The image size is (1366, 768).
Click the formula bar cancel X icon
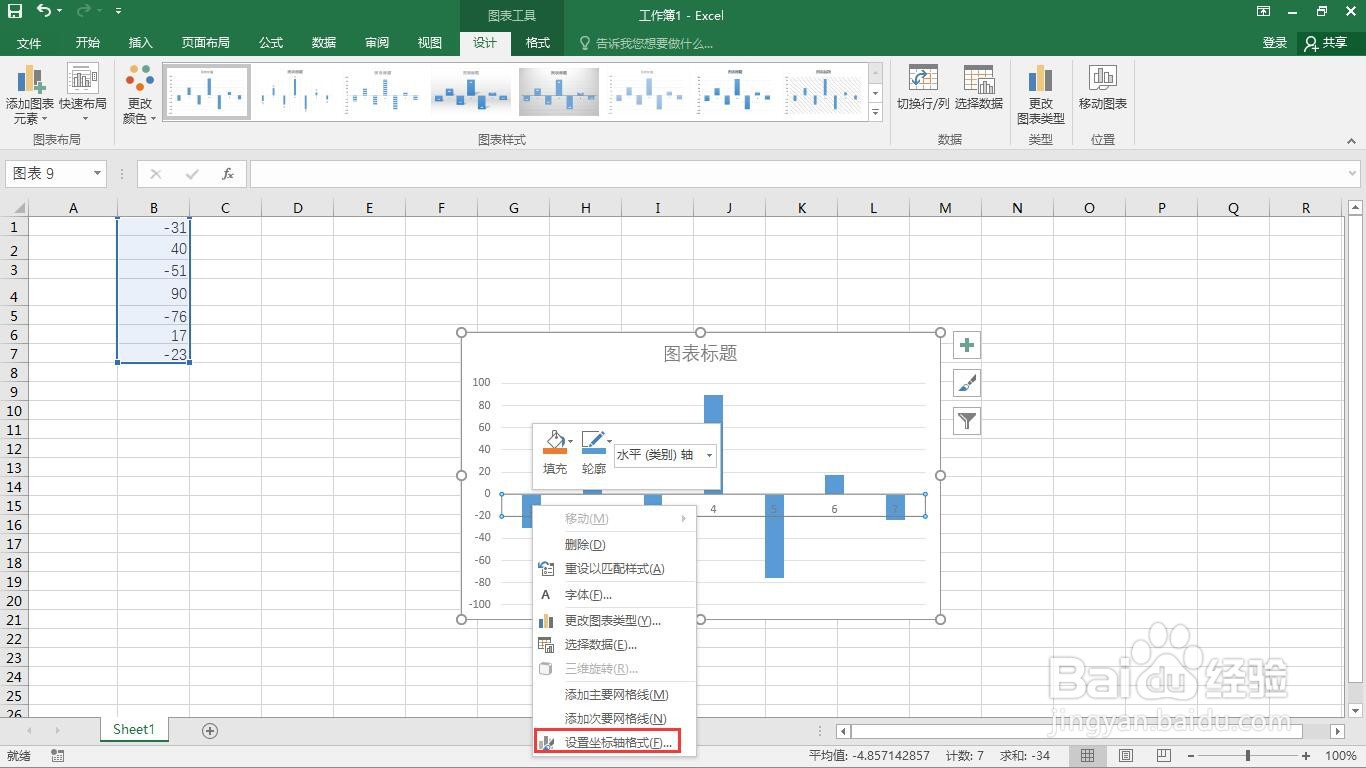tap(155, 174)
